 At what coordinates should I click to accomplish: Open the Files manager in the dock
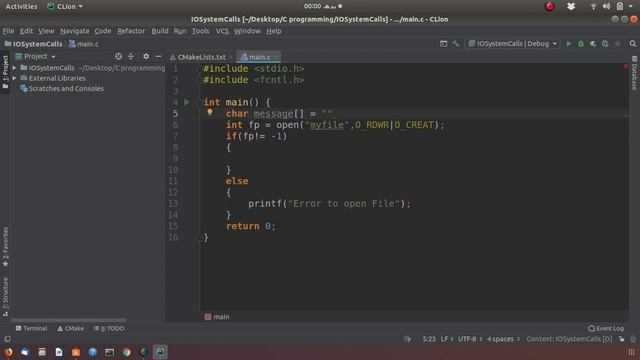(x=42, y=352)
